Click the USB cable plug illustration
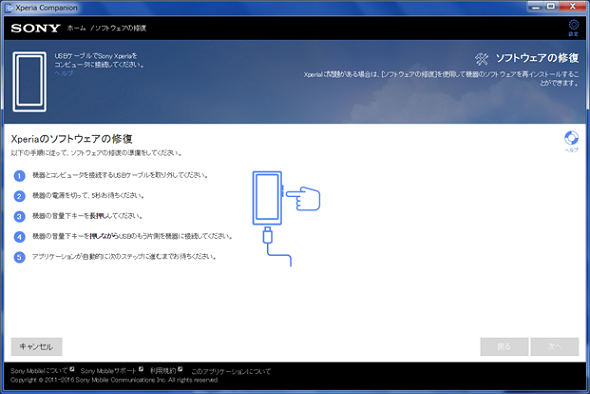 point(277,246)
